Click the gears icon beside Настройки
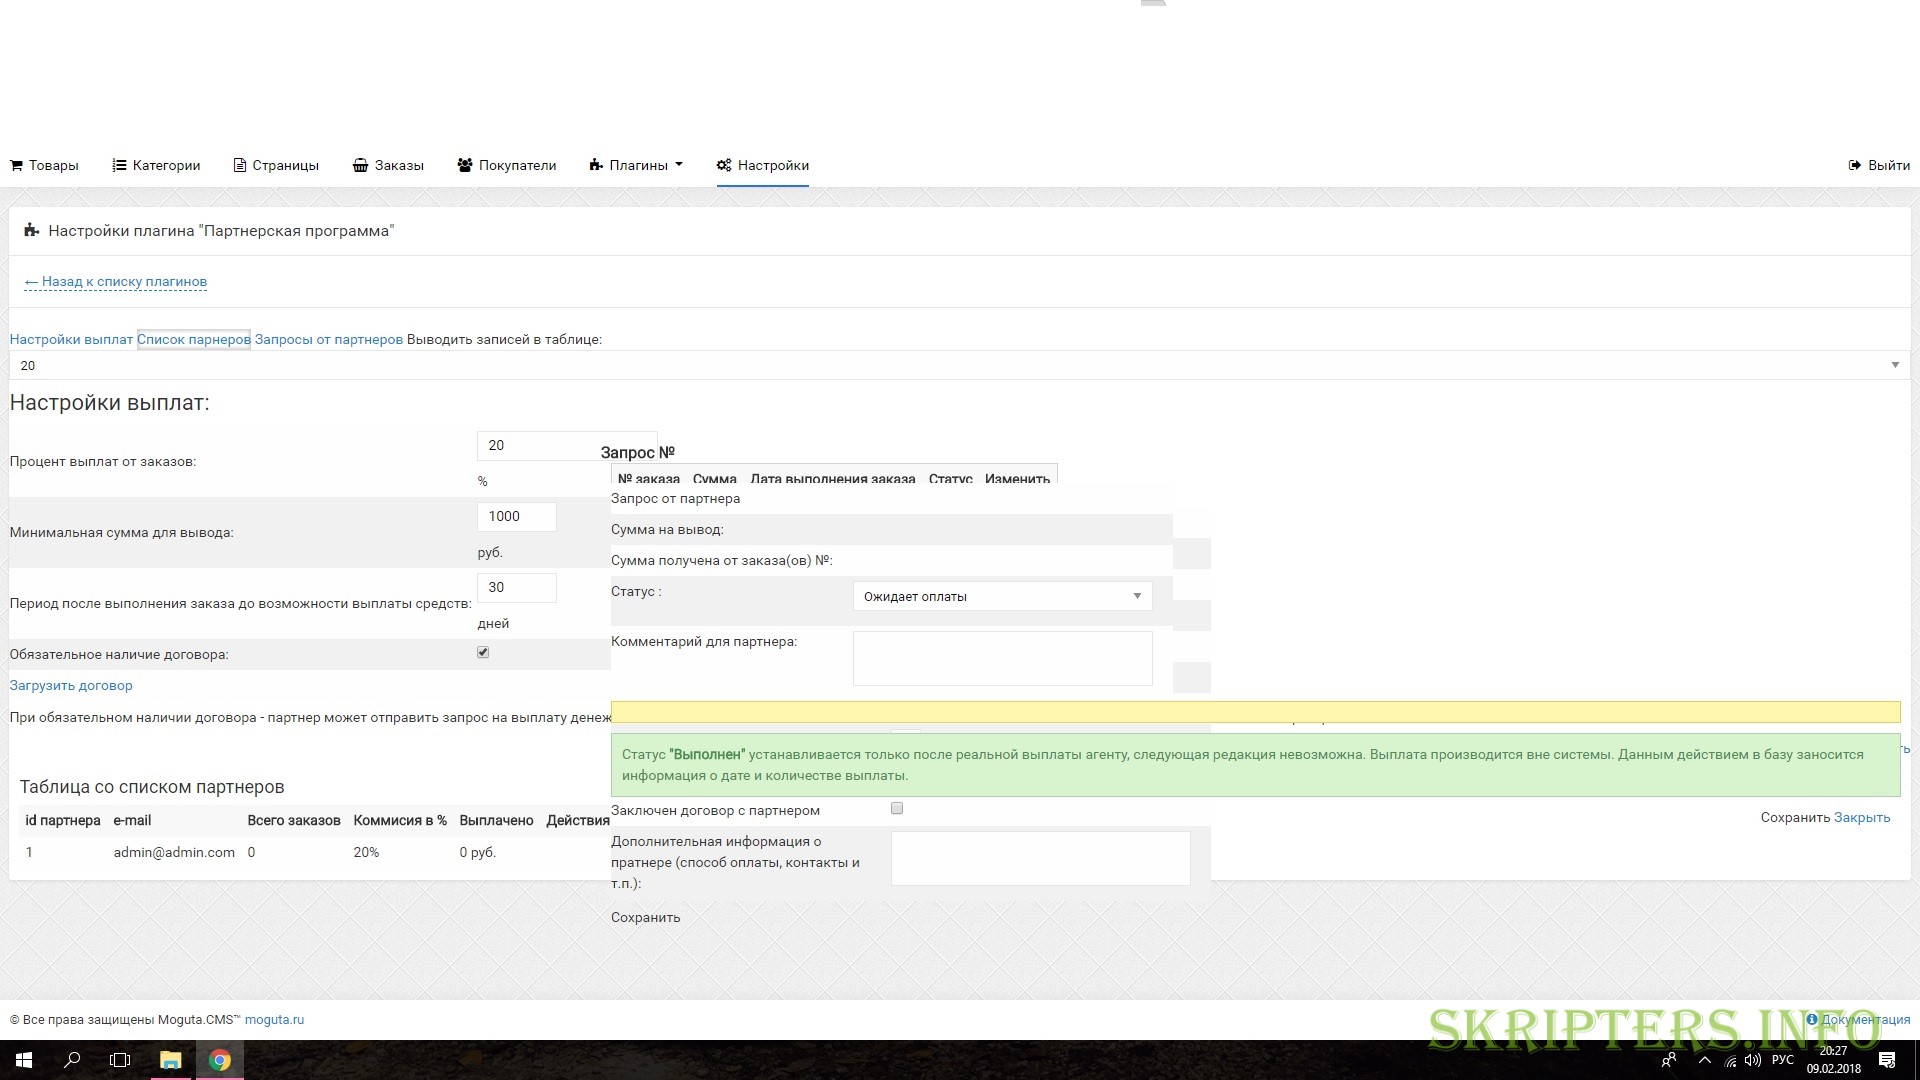Viewport: 1920px width, 1080px height. tap(724, 165)
